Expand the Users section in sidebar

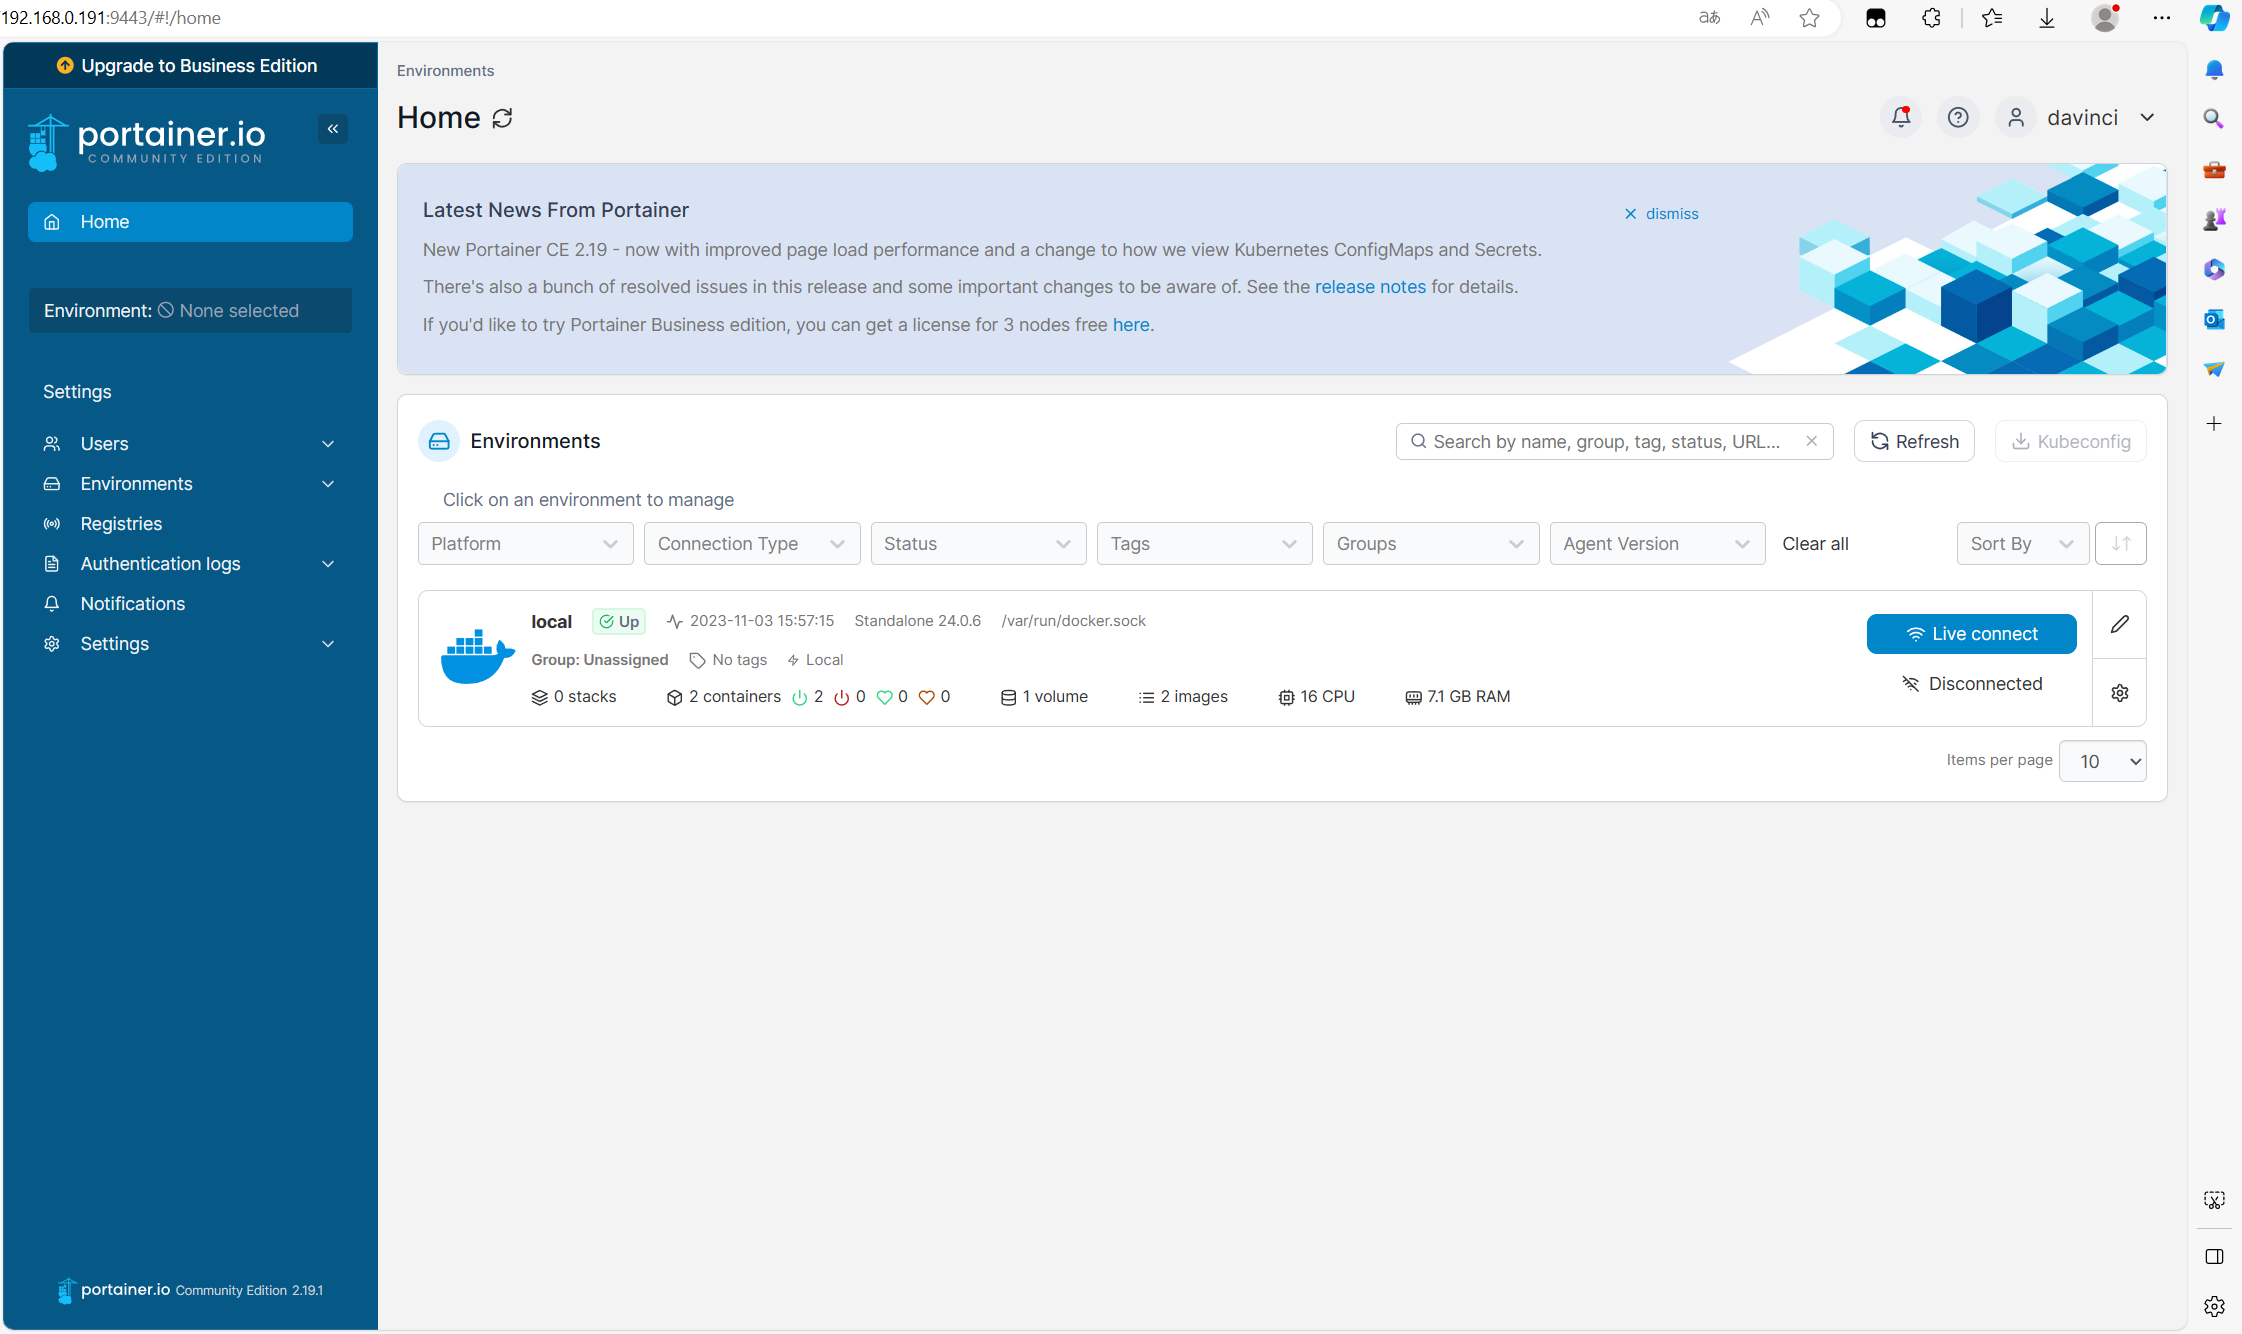click(x=189, y=443)
